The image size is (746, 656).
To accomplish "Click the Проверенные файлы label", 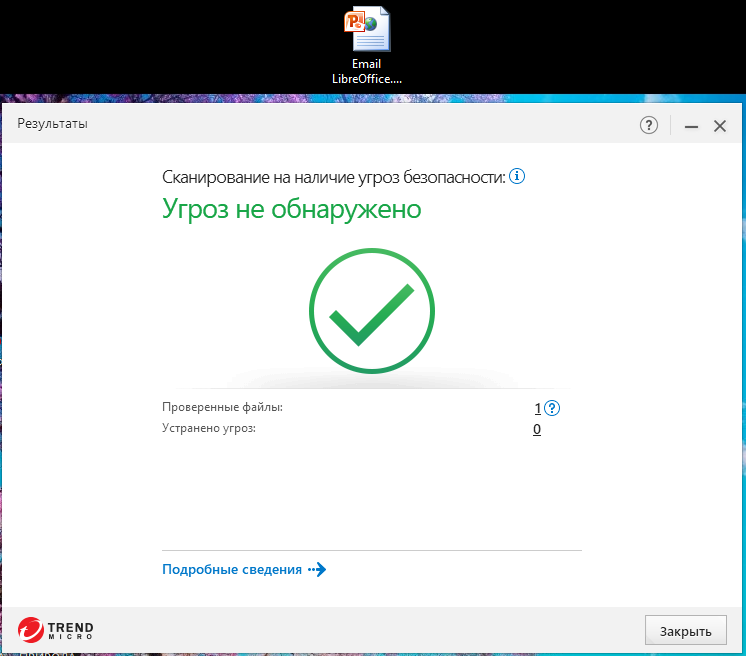I will coord(222,407).
